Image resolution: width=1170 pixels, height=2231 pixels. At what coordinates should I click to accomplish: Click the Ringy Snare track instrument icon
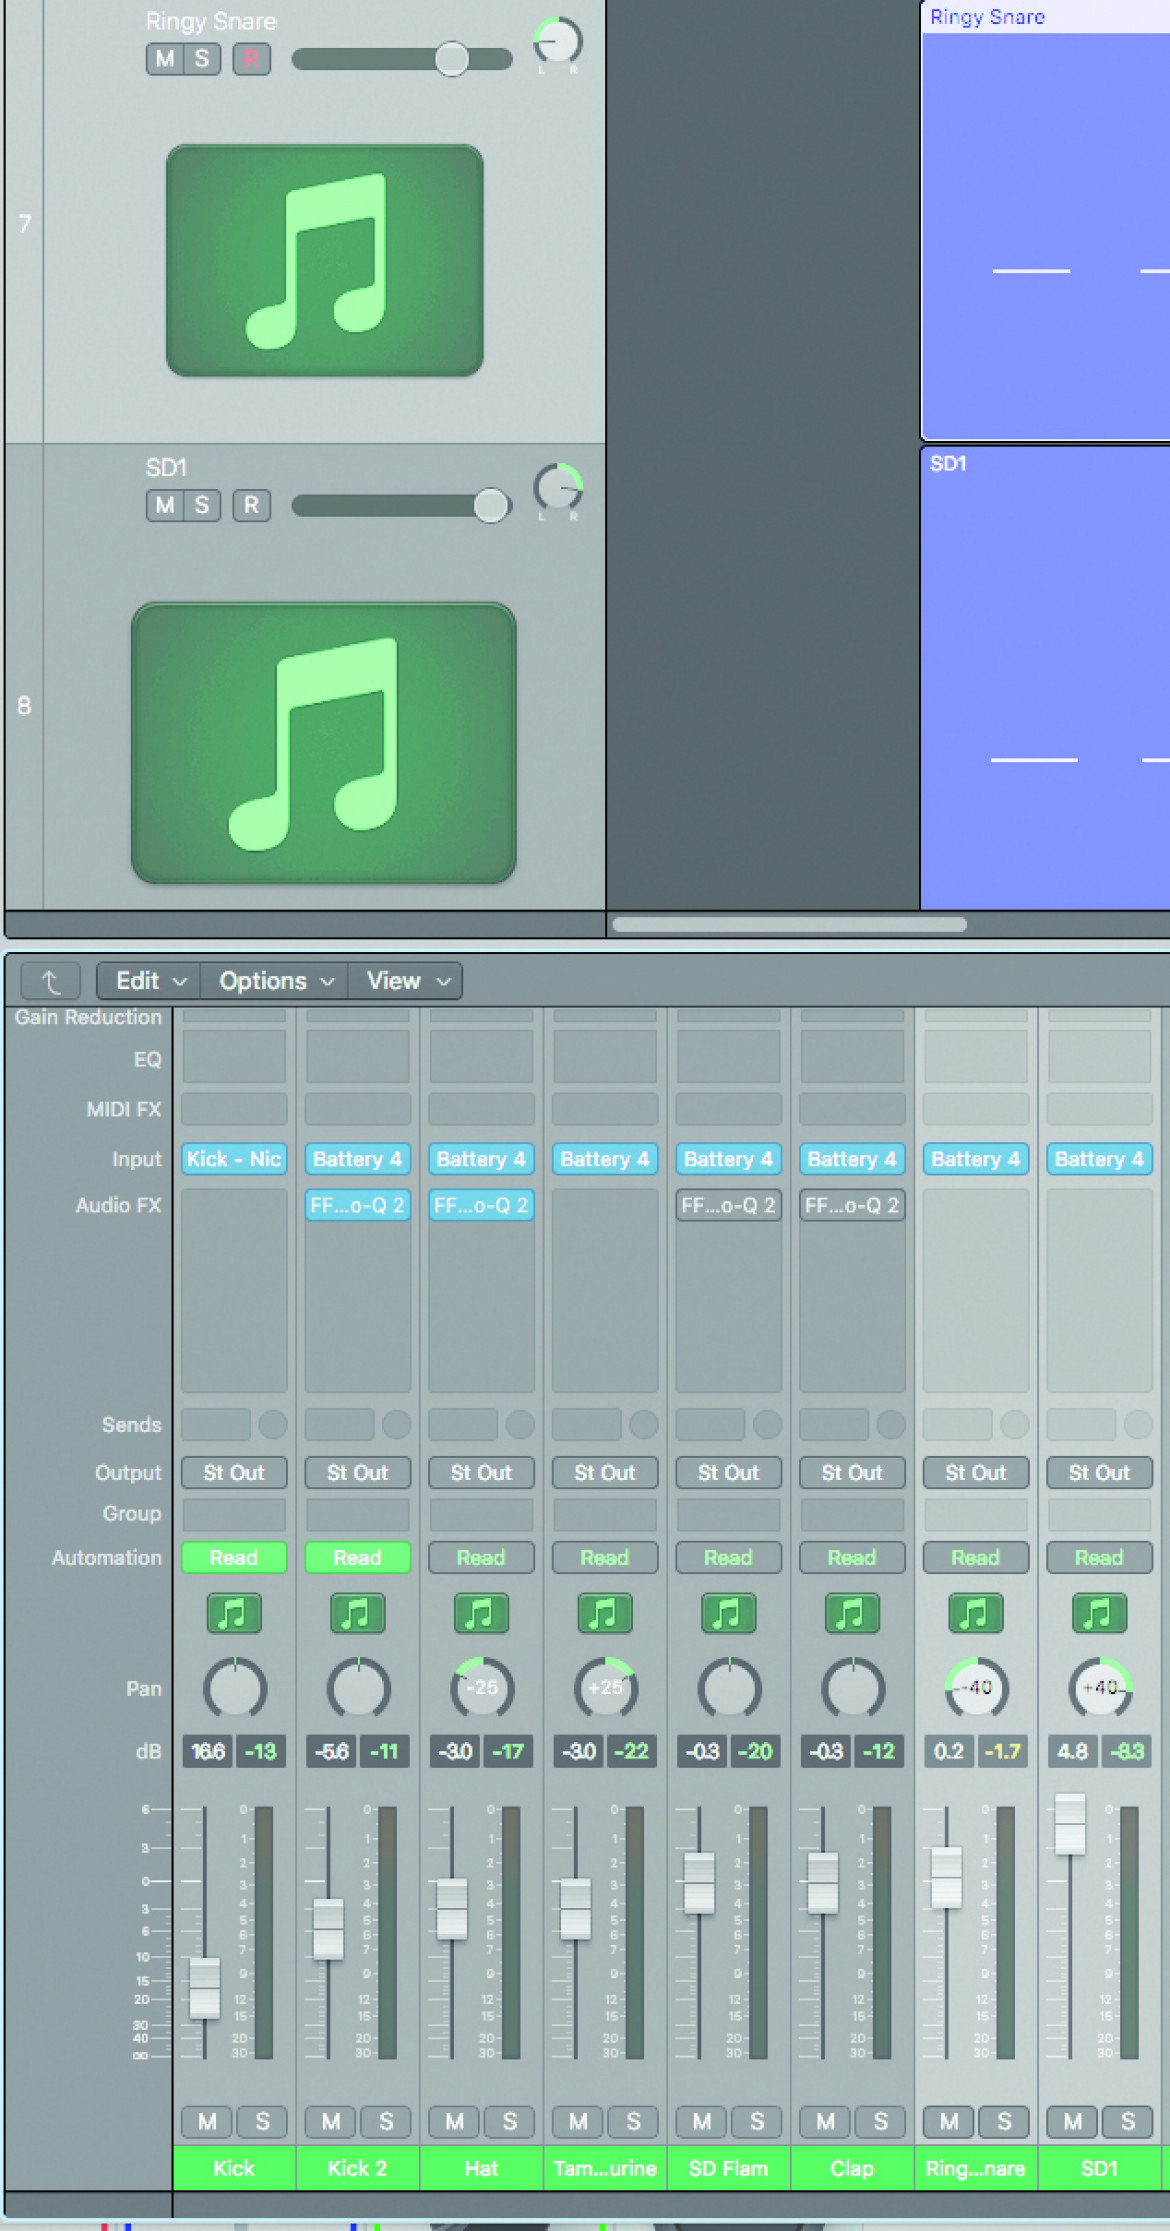point(325,260)
